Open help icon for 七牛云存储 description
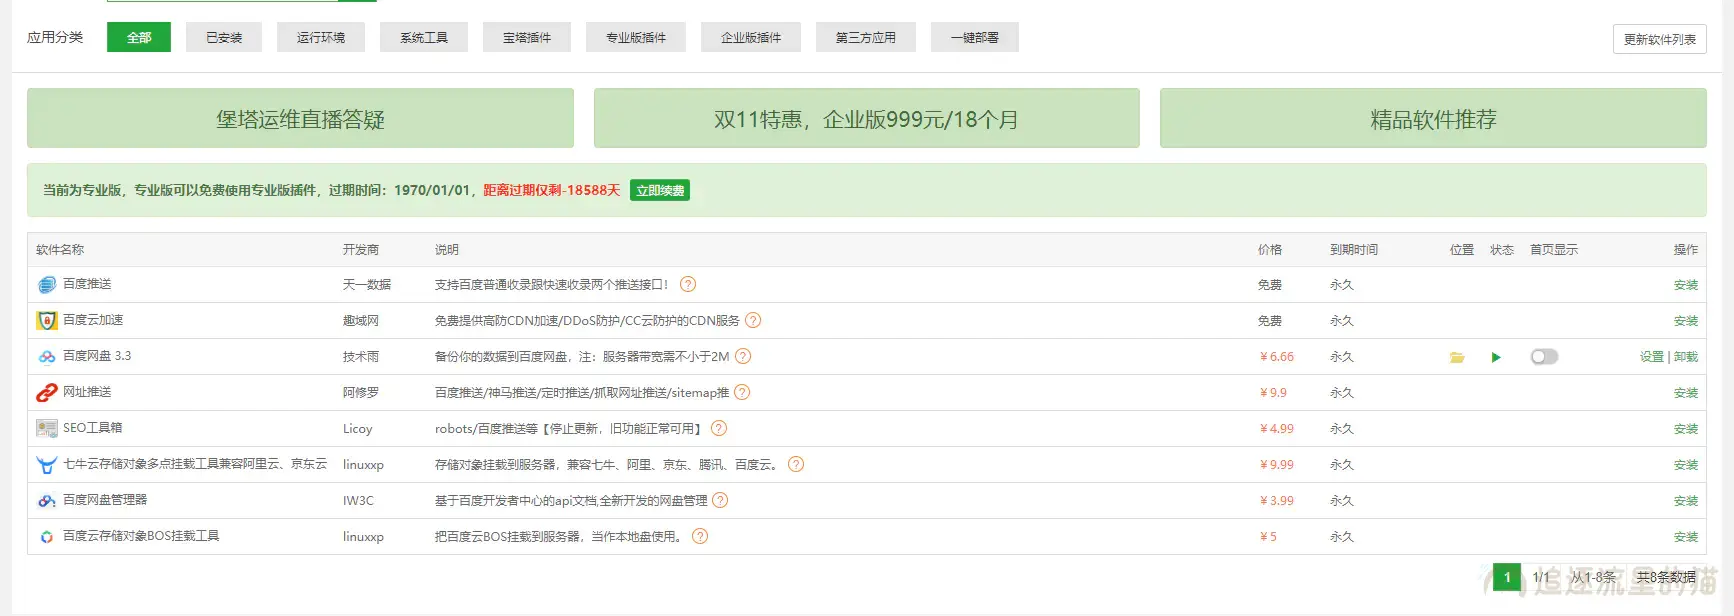The height and width of the screenshot is (616, 1734). tap(796, 464)
